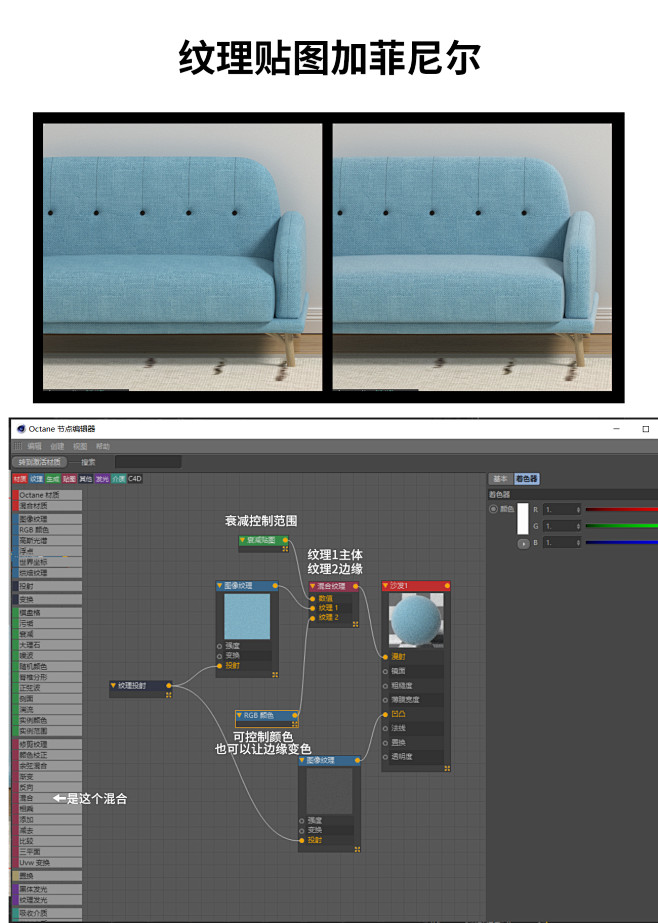This screenshot has width=658, height=923.
Task: Click the 粗糙度 input port on 沙发1 node
Action: click(x=386, y=686)
